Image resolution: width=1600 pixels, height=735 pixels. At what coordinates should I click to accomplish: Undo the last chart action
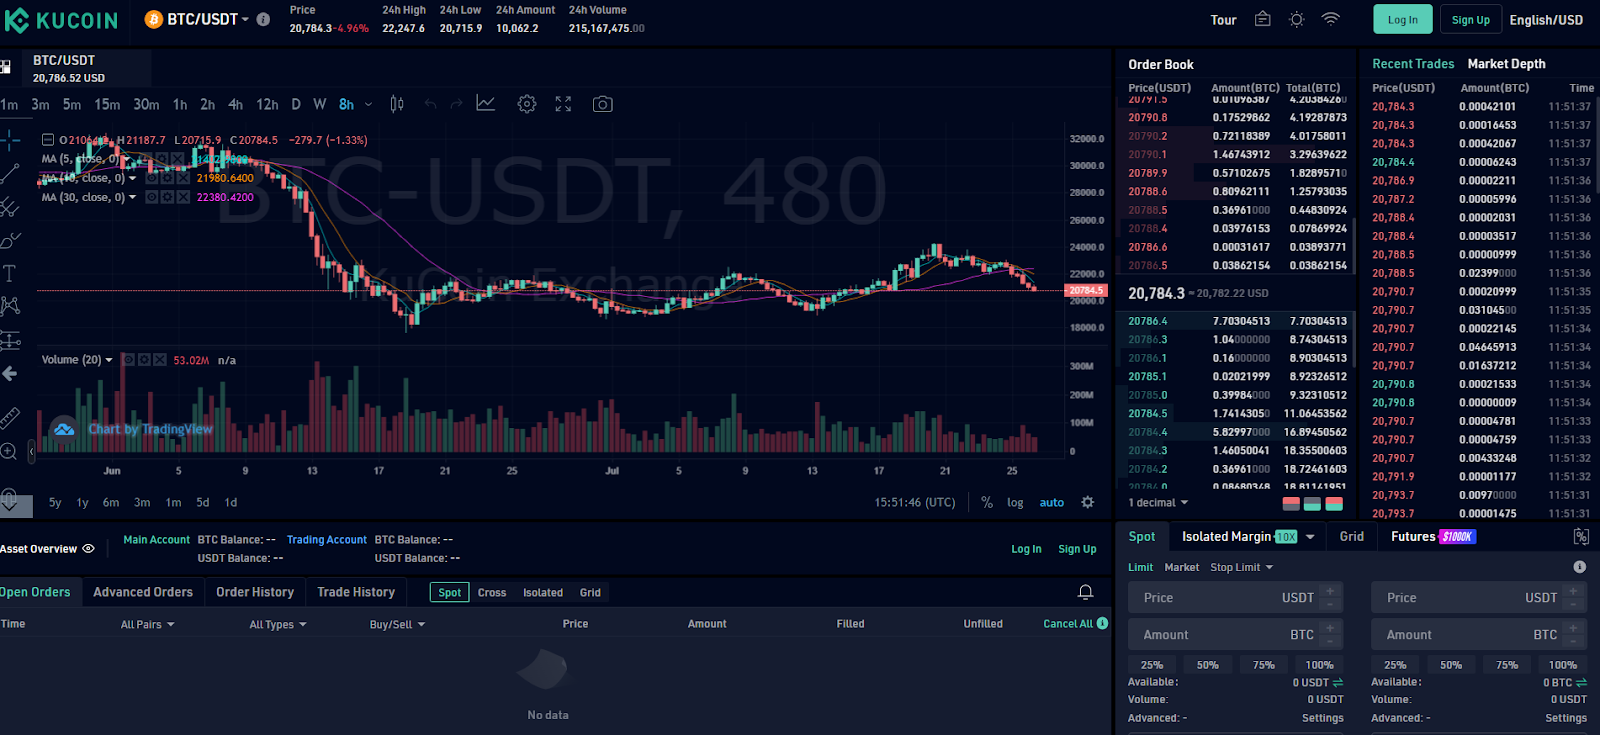point(430,104)
